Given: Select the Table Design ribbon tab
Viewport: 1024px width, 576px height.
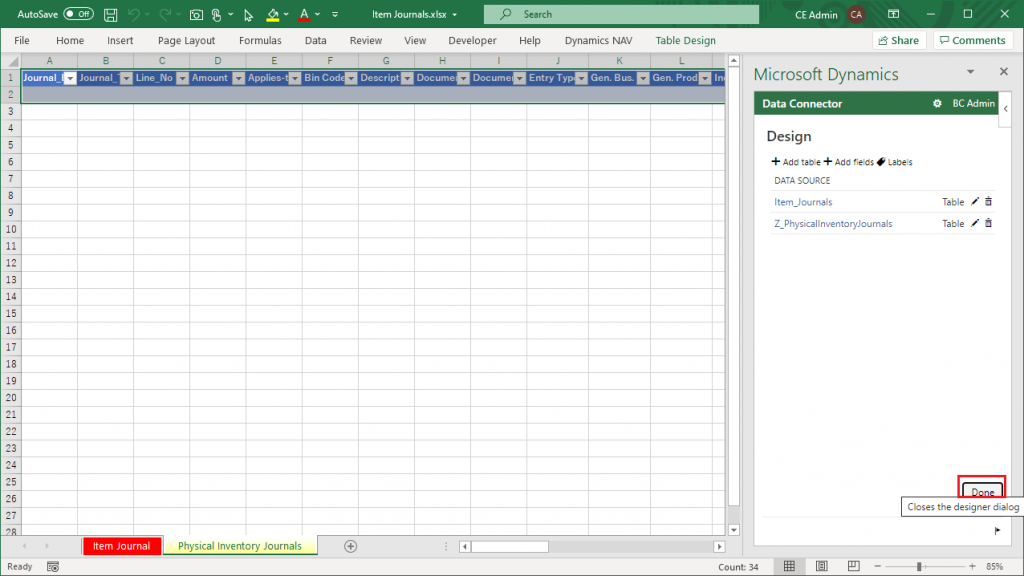Looking at the screenshot, I should tap(685, 40).
